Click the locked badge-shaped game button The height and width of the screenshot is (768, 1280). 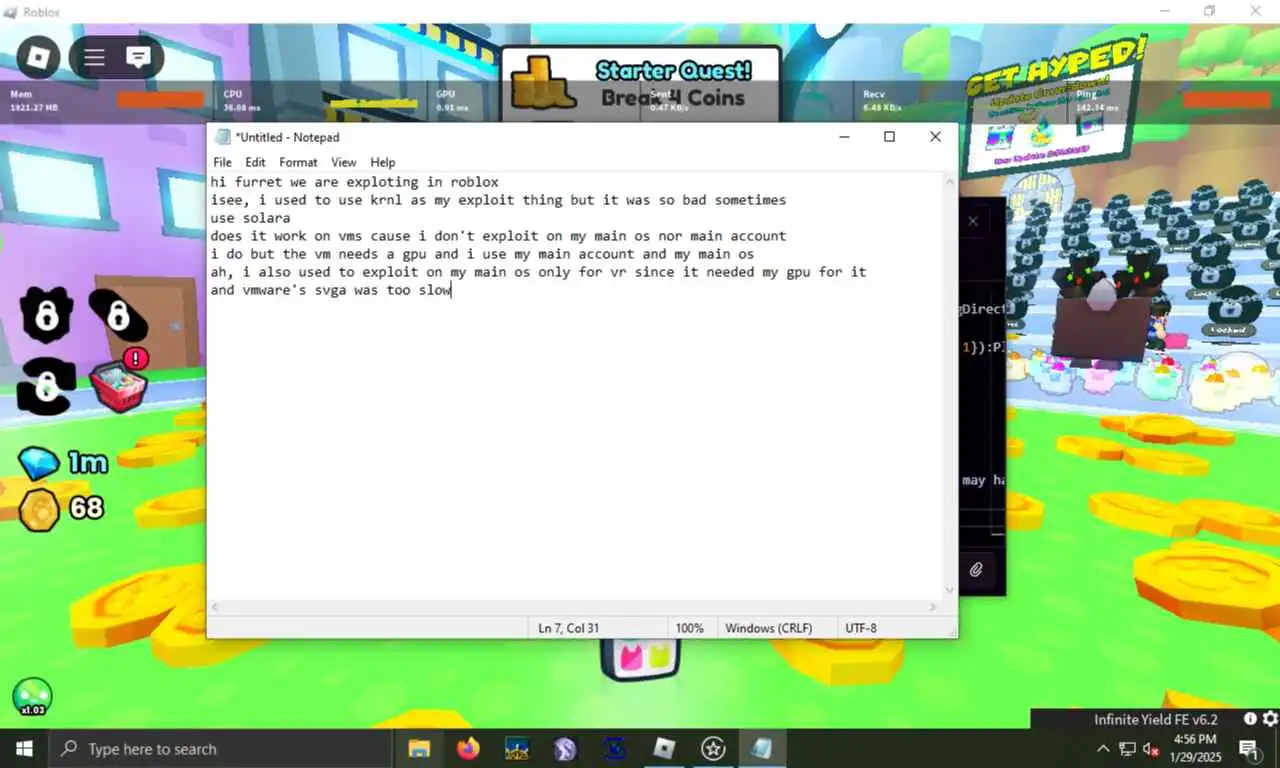[x=46, y=315]
